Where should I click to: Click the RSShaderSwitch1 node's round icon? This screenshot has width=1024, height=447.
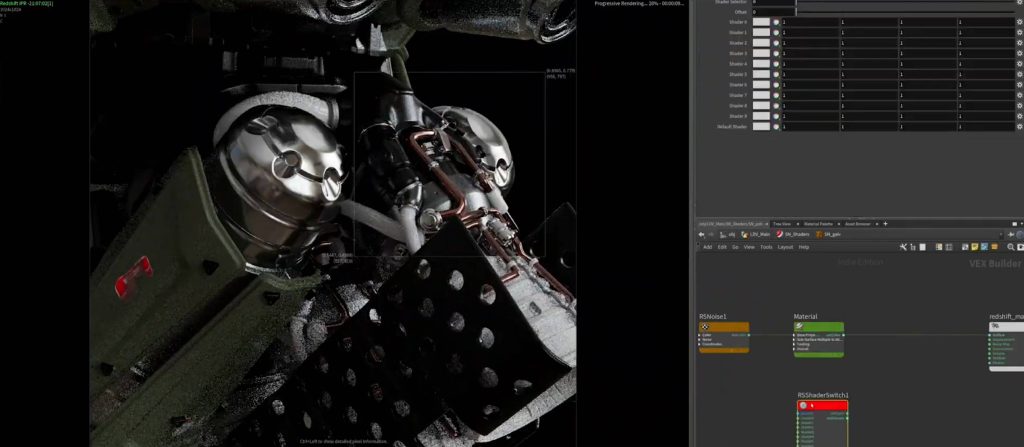coord(803,406)
